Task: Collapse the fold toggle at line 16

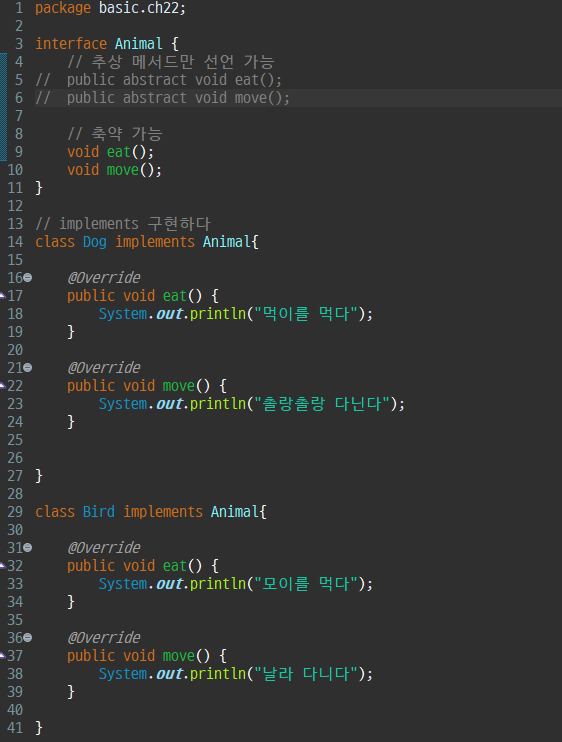Action: [28, 278]
